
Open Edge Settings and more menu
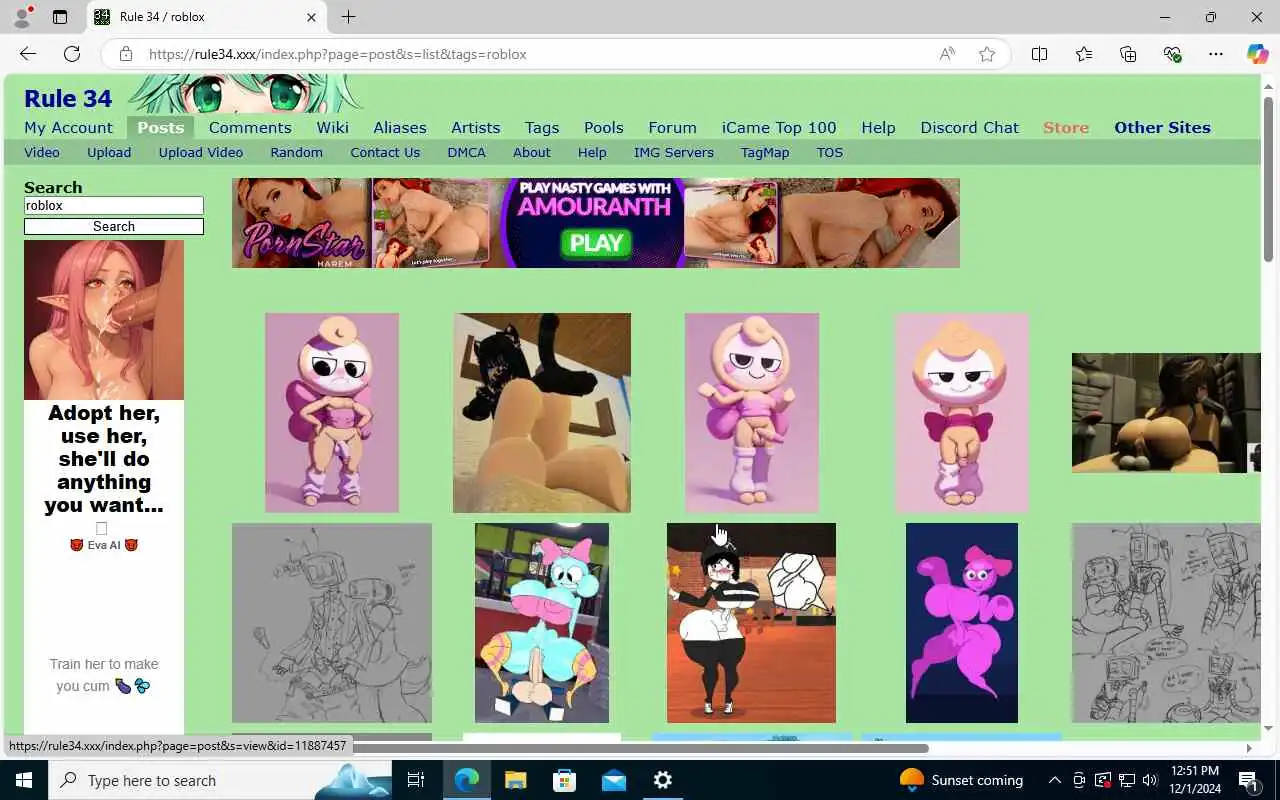[1216, 54]
